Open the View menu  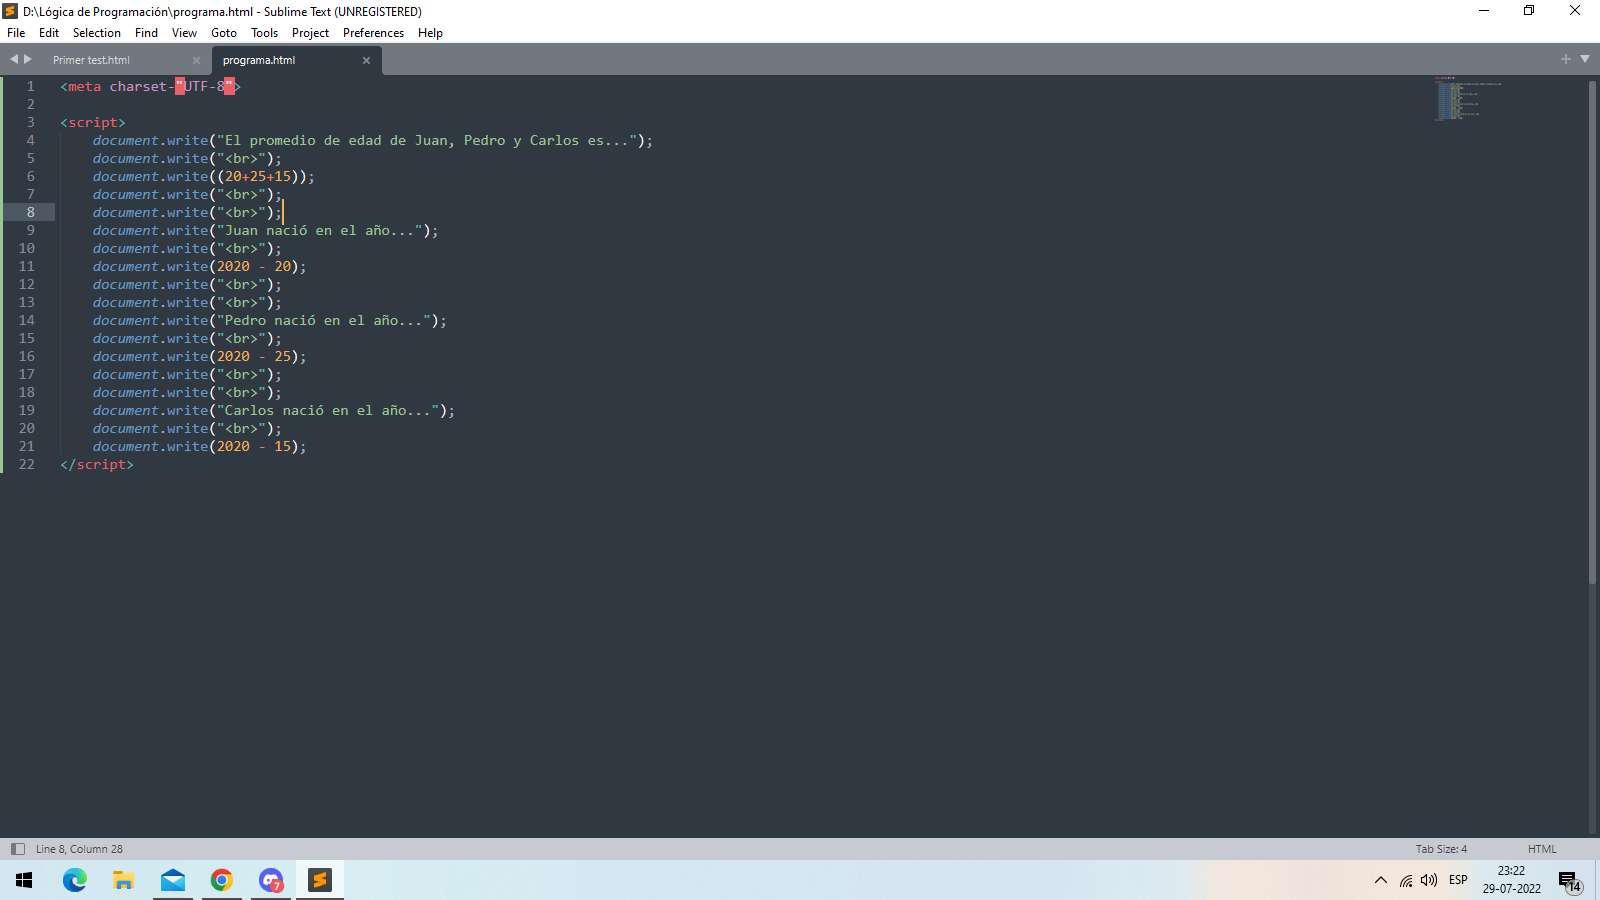click(184, 33)
